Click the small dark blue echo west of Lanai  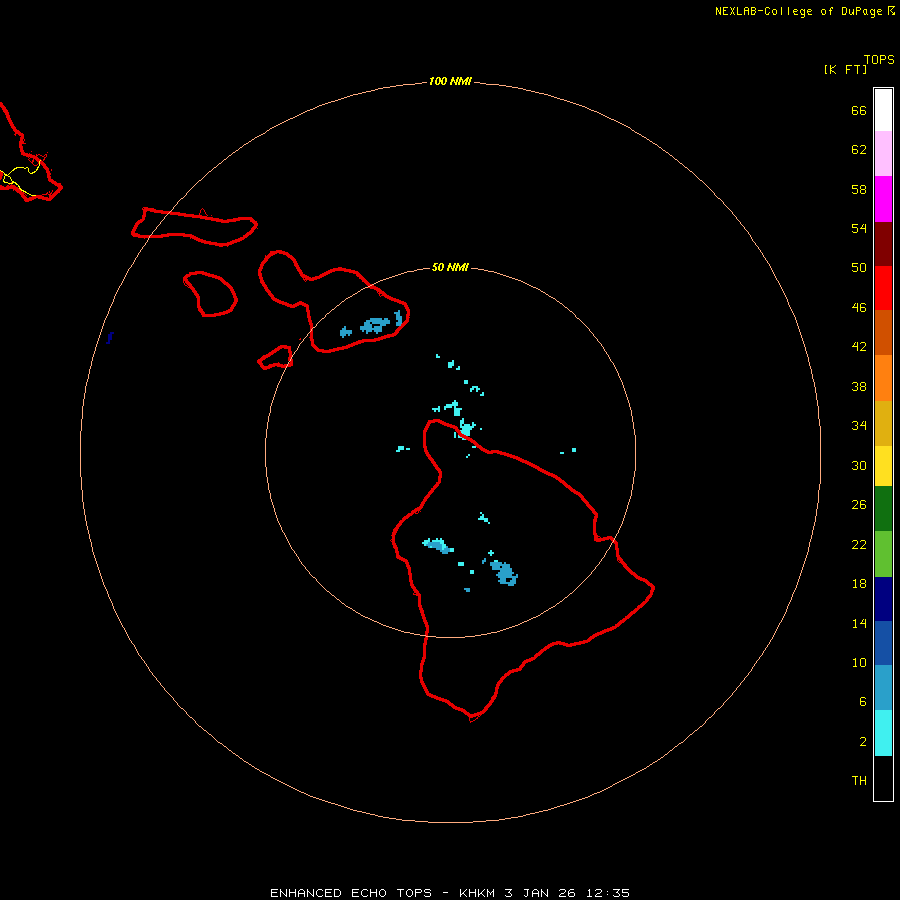110,338
